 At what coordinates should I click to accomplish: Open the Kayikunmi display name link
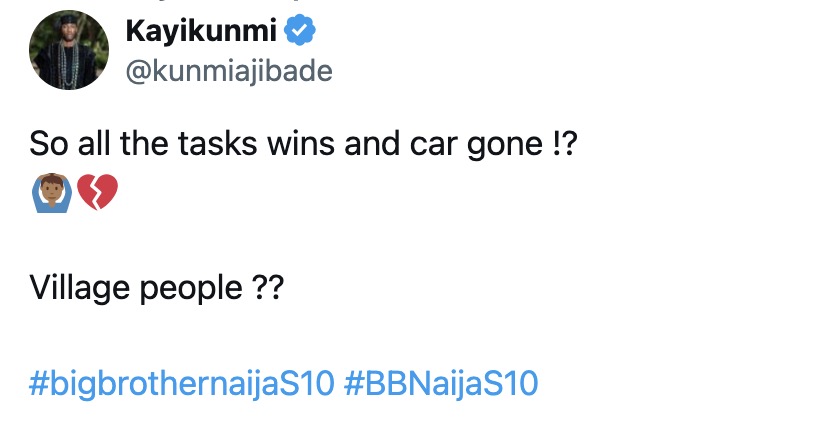pyautogui.click(x=202, y=33)
